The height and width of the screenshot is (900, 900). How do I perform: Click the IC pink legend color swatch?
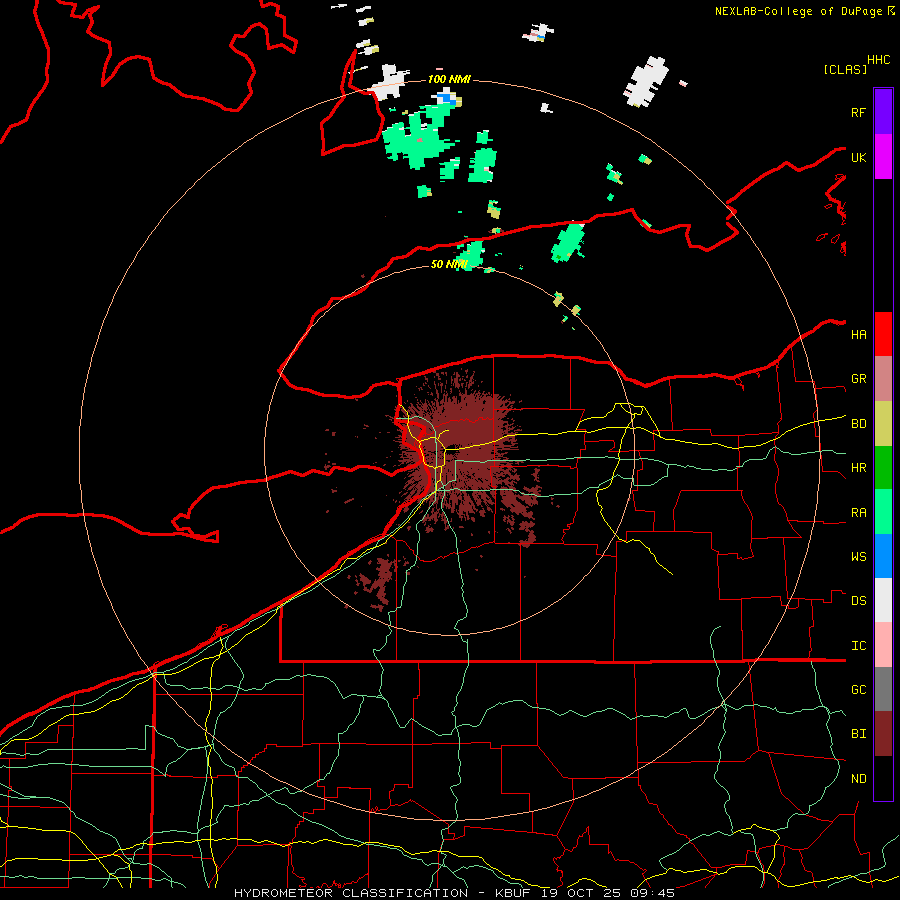(x=883, y=645)
